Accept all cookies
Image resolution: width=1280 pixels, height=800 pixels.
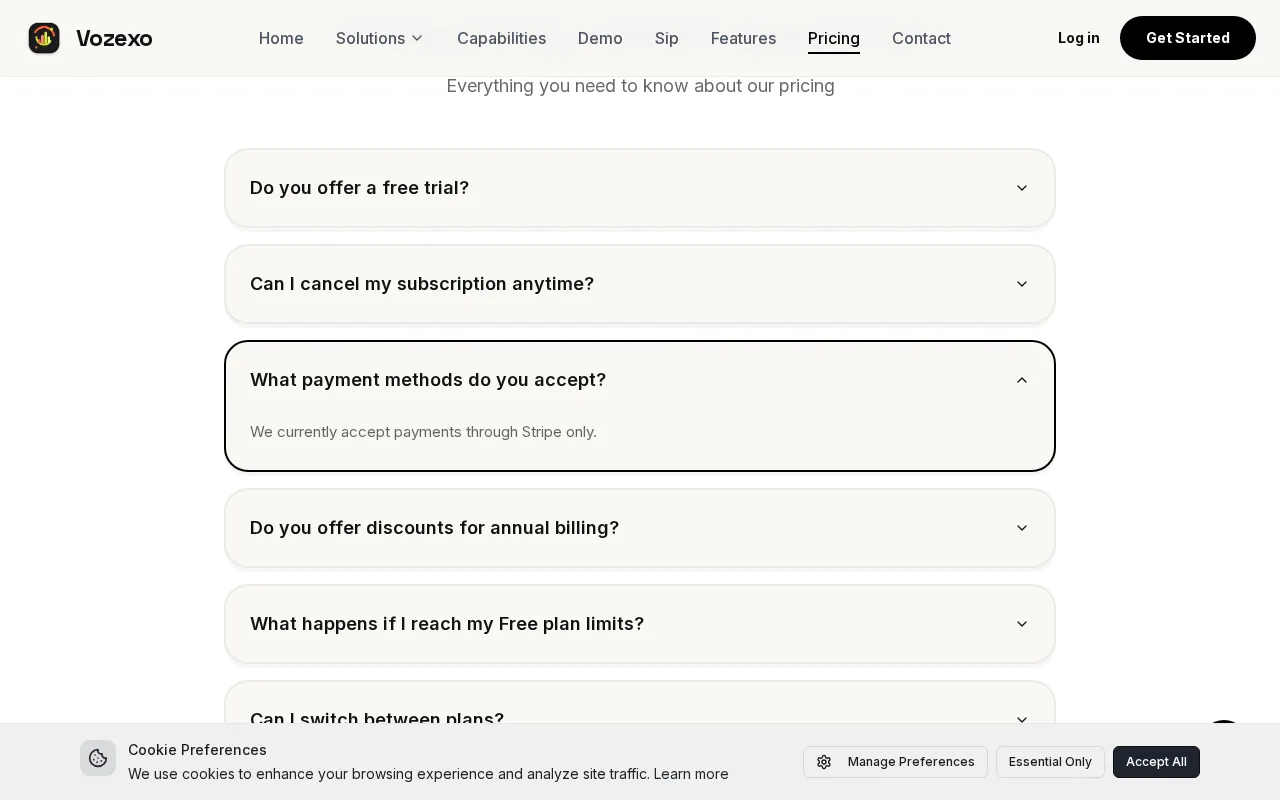[x=1156, y=762]
